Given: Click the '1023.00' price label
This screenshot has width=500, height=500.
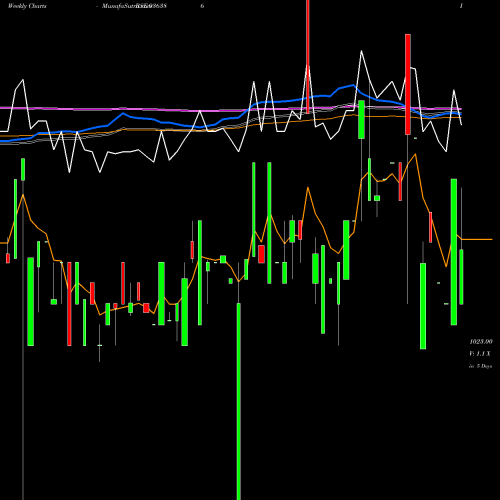Looking at the screenshot, I should tap(481, 342).
